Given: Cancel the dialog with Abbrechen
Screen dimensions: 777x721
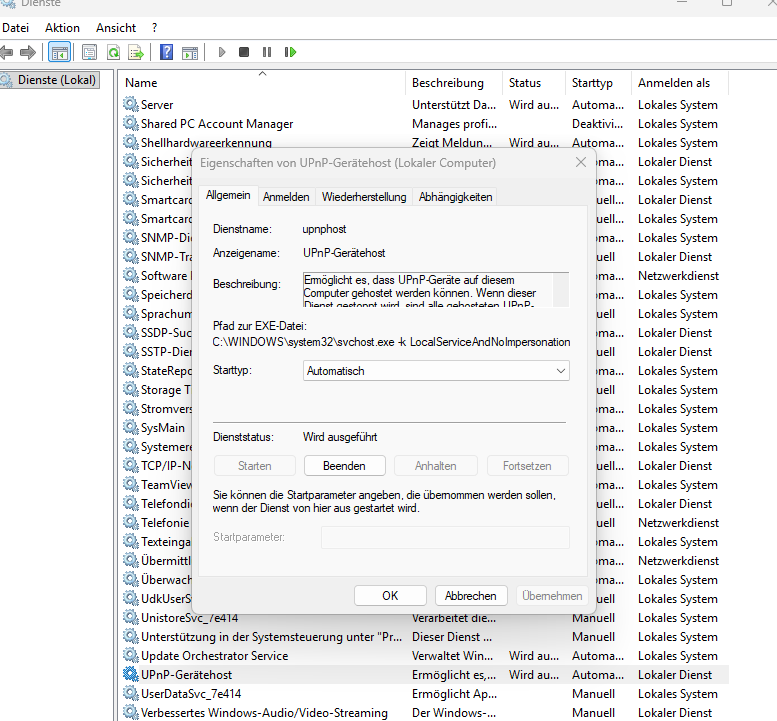Looking at the screenshot, I should (471, 596).
